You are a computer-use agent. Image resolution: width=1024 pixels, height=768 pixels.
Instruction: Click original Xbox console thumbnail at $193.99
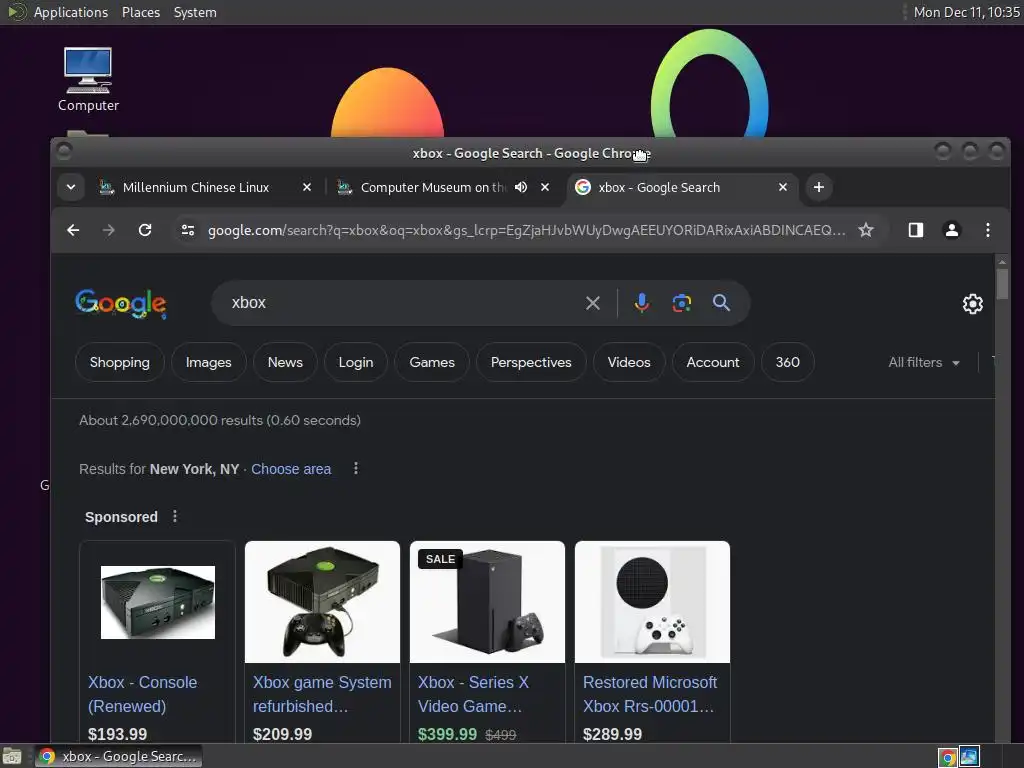157,602
